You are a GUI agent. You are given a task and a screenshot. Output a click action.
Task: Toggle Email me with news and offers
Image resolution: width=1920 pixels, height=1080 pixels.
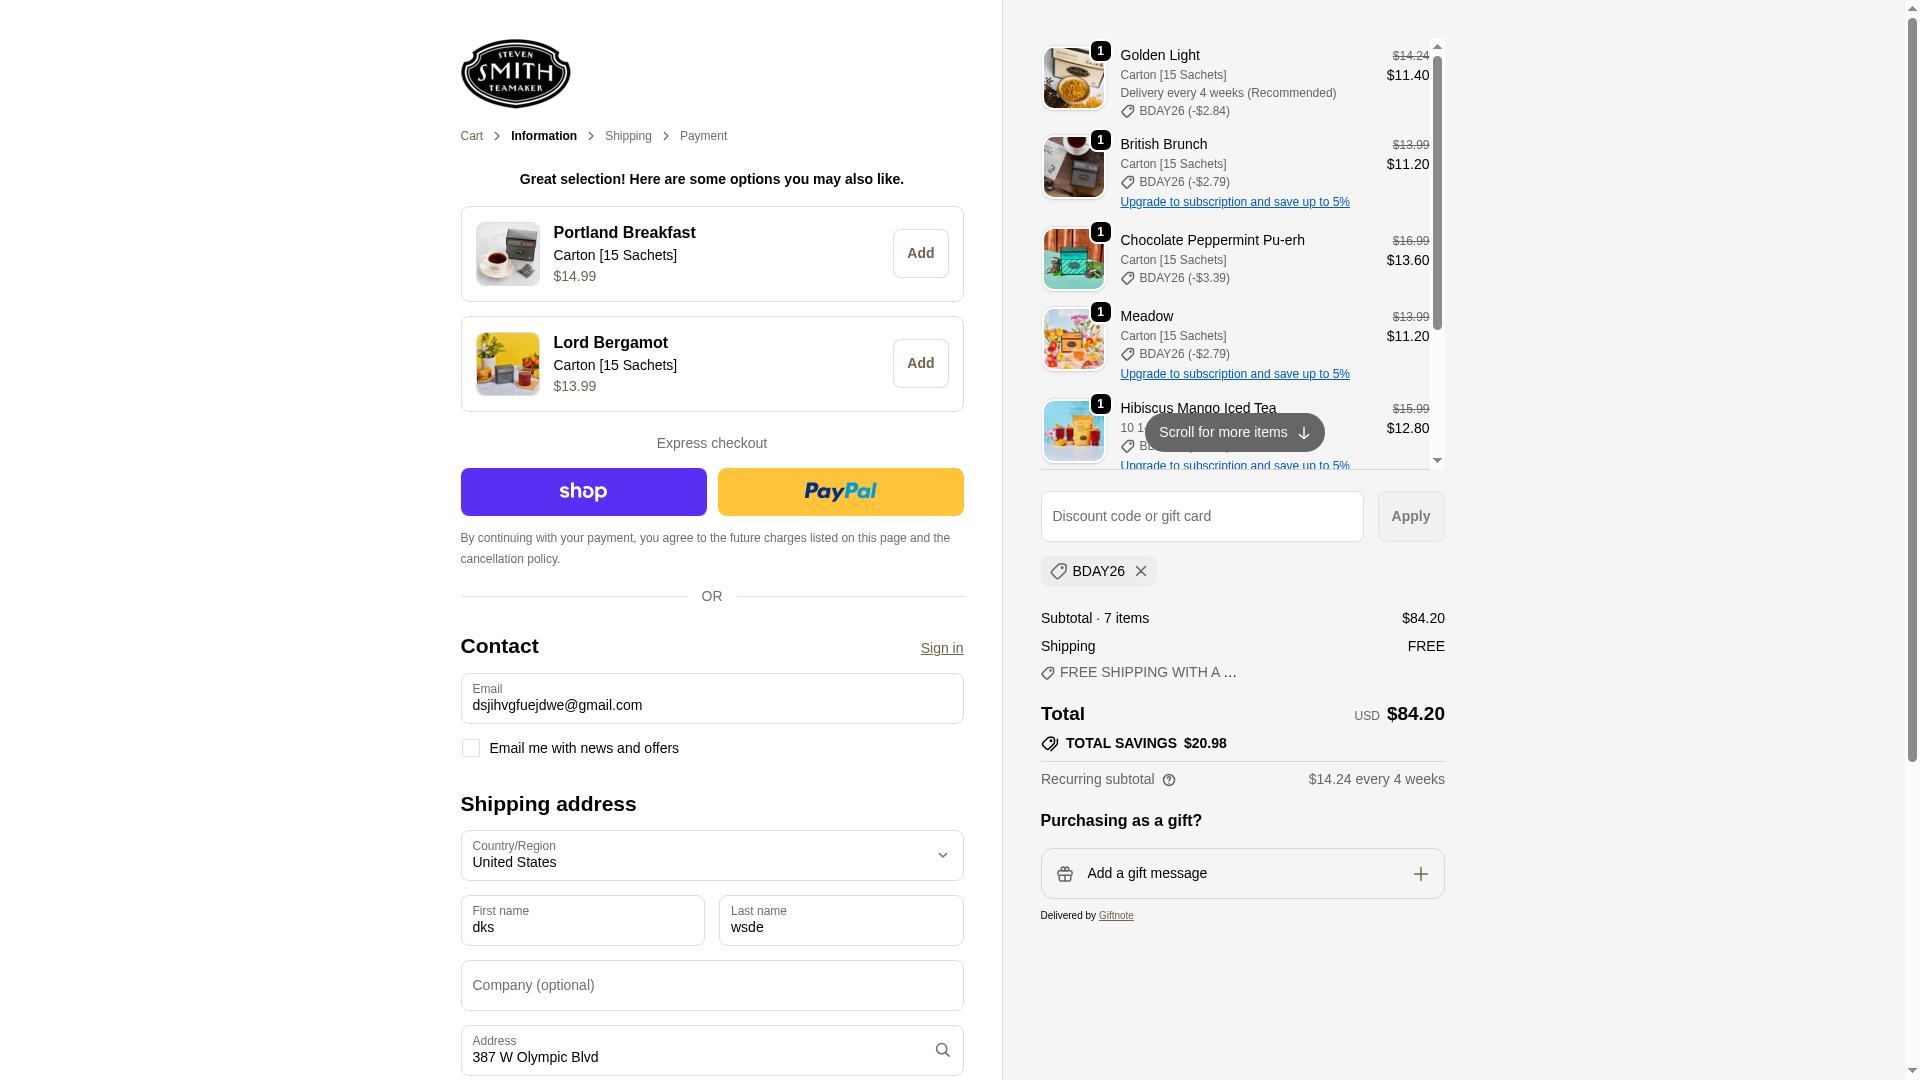click(x=470, y=748)
